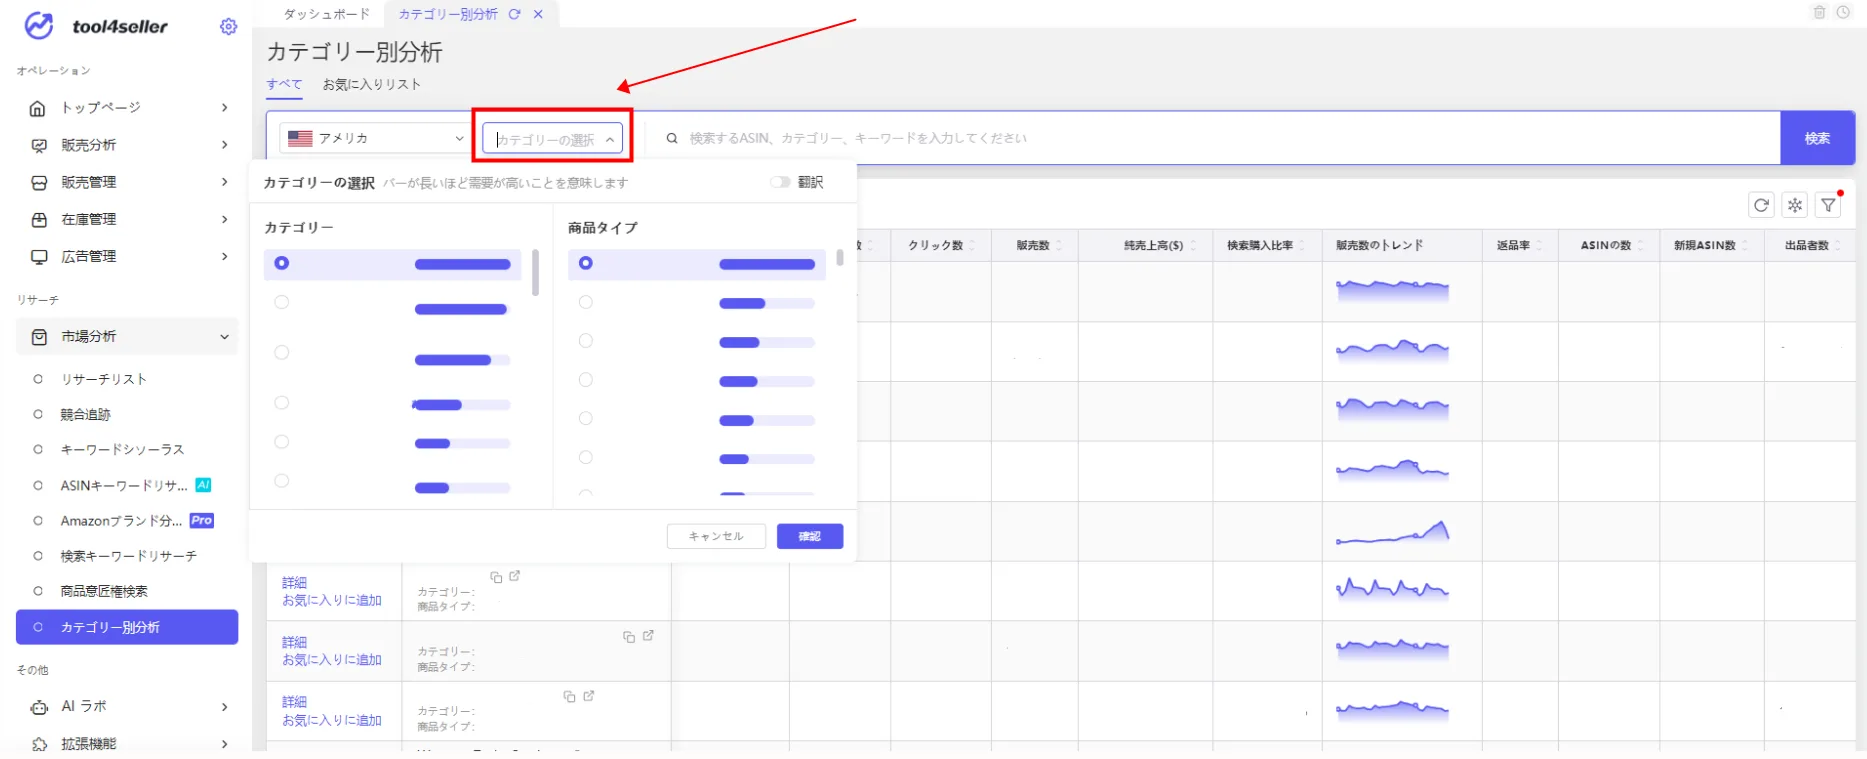Close the カテゴリー別分析 tab
The width and height of the screenshot is (1867, 759).
tap(538, 14)
